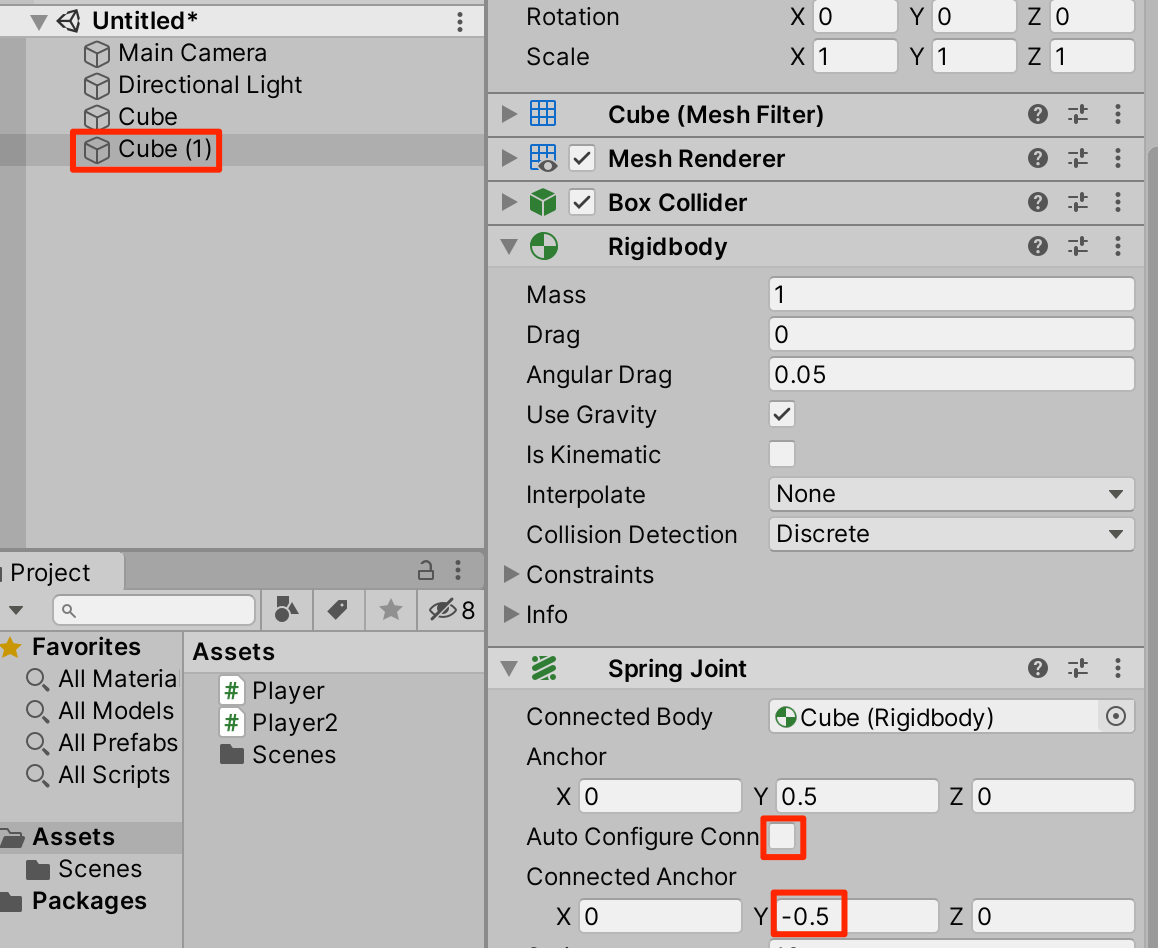The image size is (1158, 948).
Task: Select the Player2 script asset
Action: point(279,723)
